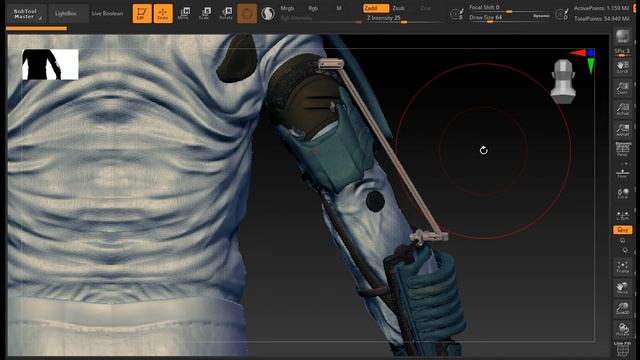Click the Frame mesh icon
This screenshot has width=640, height=360.
[622, 267]
